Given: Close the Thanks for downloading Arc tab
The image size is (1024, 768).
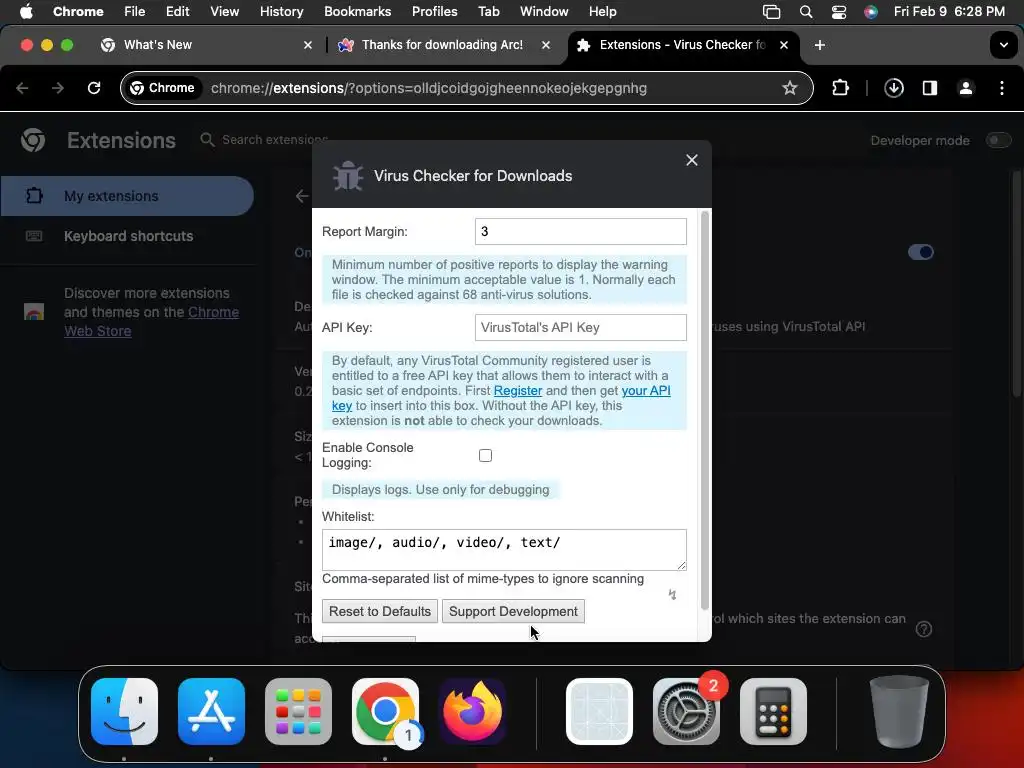Looking at the screenshot, I should [546, 45].
